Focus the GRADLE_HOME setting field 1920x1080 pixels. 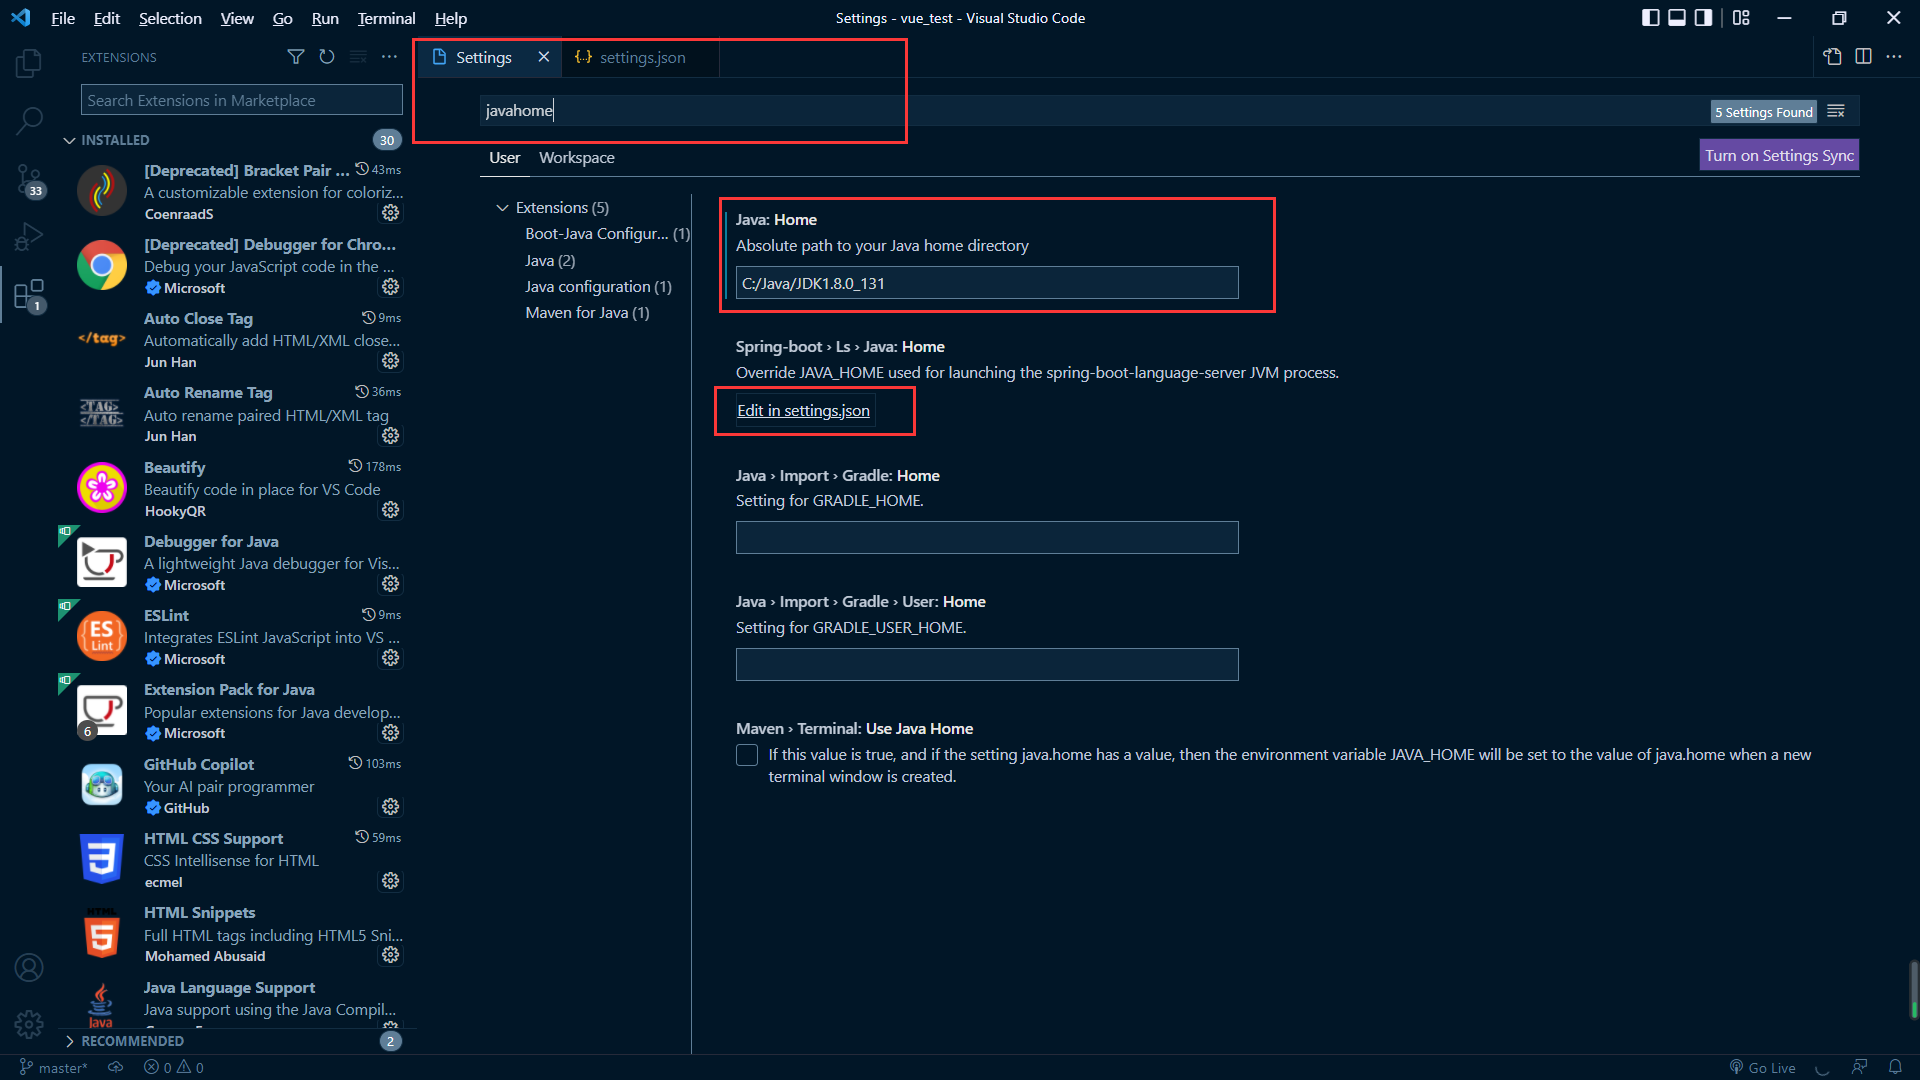(x=987, y=538)
